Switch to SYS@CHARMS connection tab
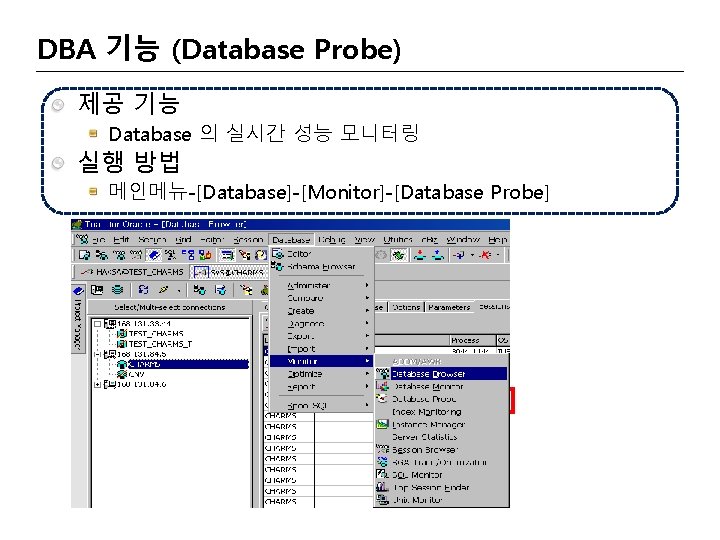This screenshot has width=720, height=540. [x=230, y=272]
